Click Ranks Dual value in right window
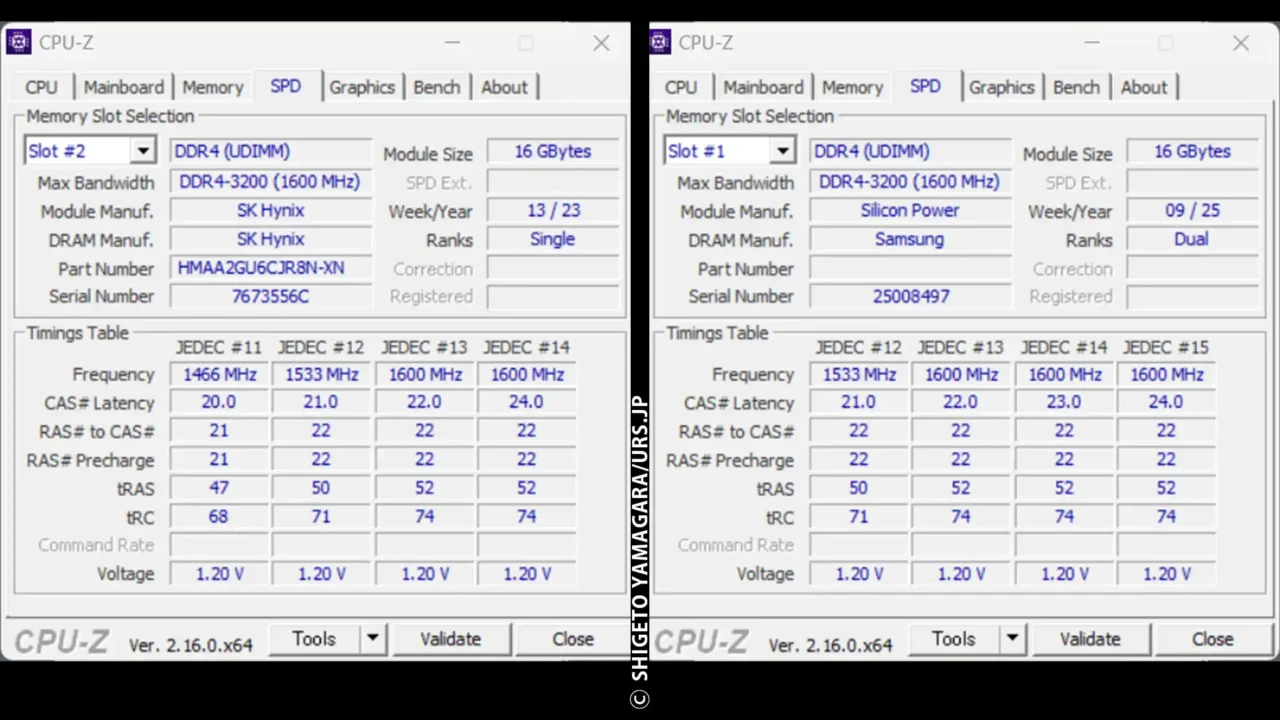Image resolution: width=1280 pixels, height=720 pixels. [1192, 239]
